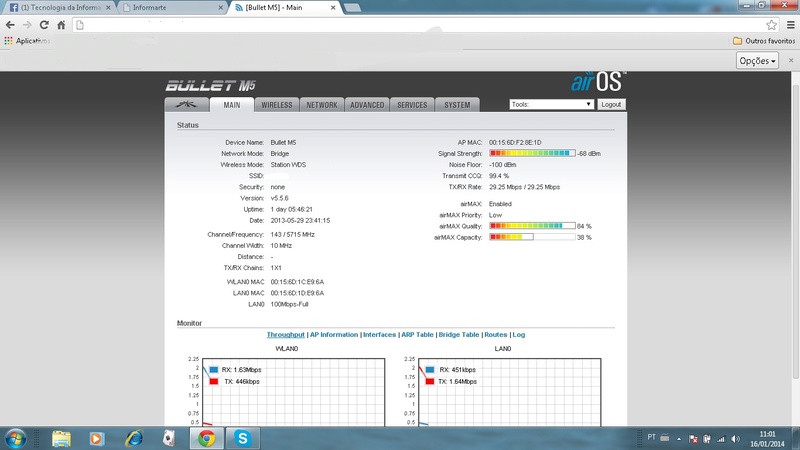This screenshot has width=800, height=450.
Task: Open the Throughput monitor link
Action: [x=285, y=335]
